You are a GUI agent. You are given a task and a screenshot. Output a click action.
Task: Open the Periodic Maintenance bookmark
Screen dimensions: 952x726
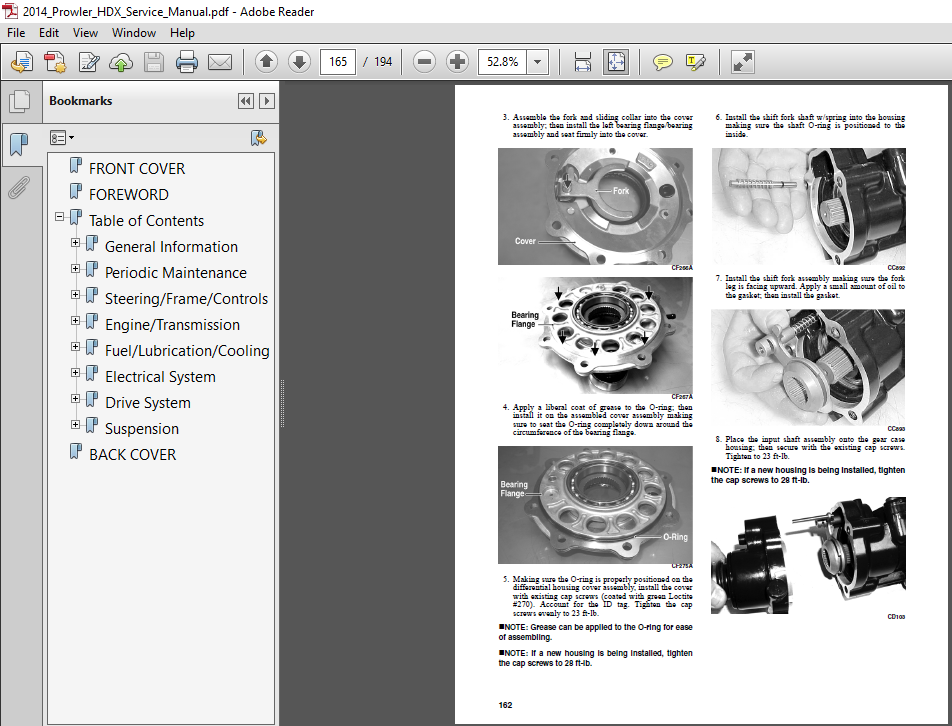(175, 273)
